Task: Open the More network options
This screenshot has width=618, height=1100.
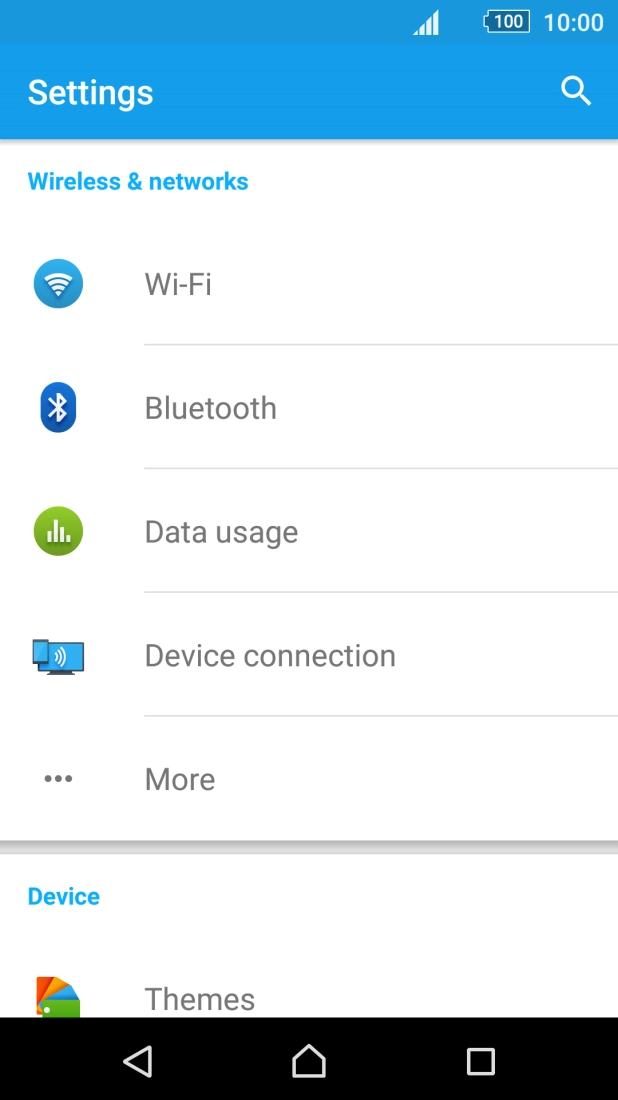Action: (x=300, y=779)
